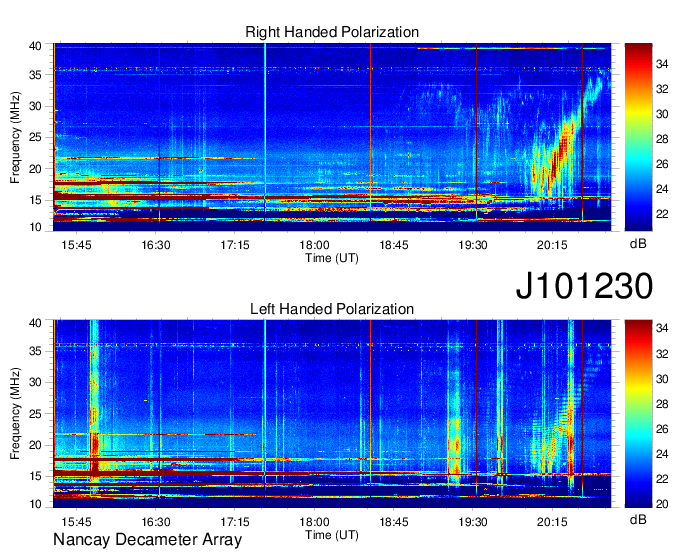Select dB label below right-handed colorbar

point(638,244)
